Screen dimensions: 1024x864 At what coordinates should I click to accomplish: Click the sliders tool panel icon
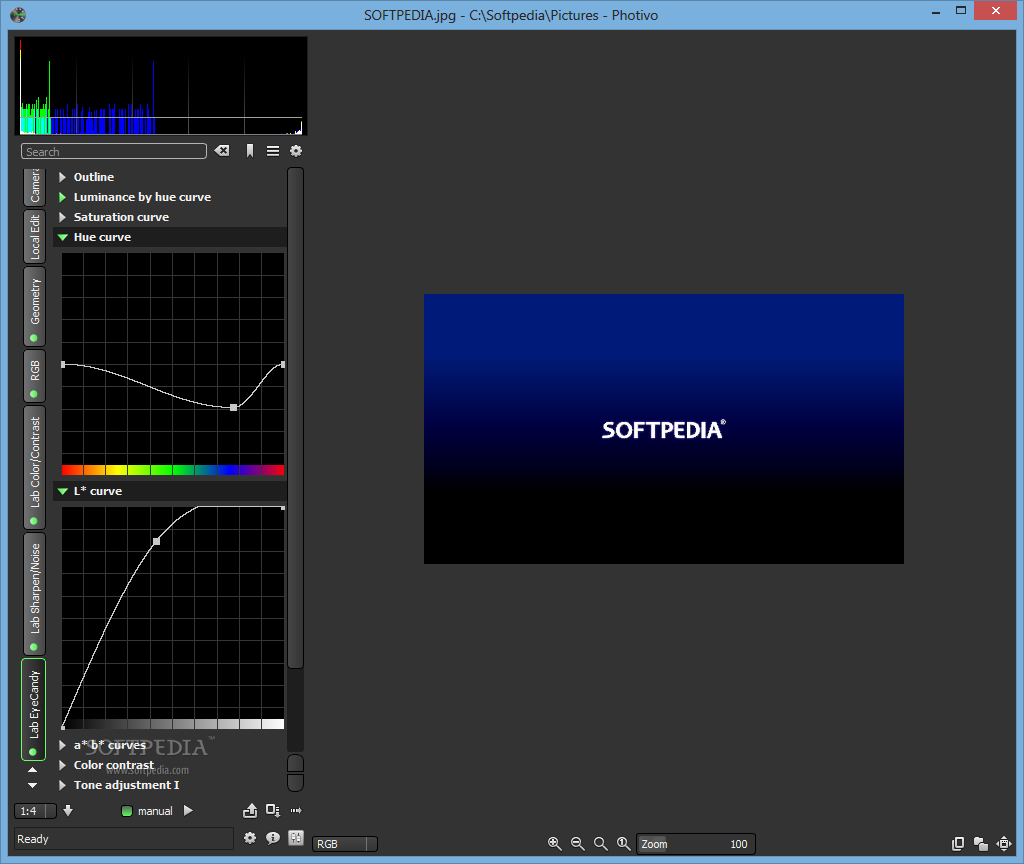pos(296,838)
